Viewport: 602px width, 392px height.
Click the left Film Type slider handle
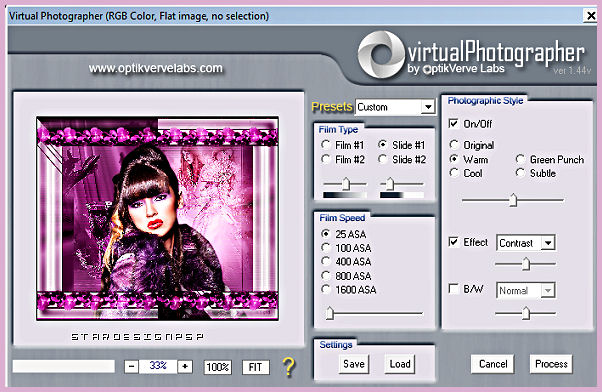[x=346, y=184]
